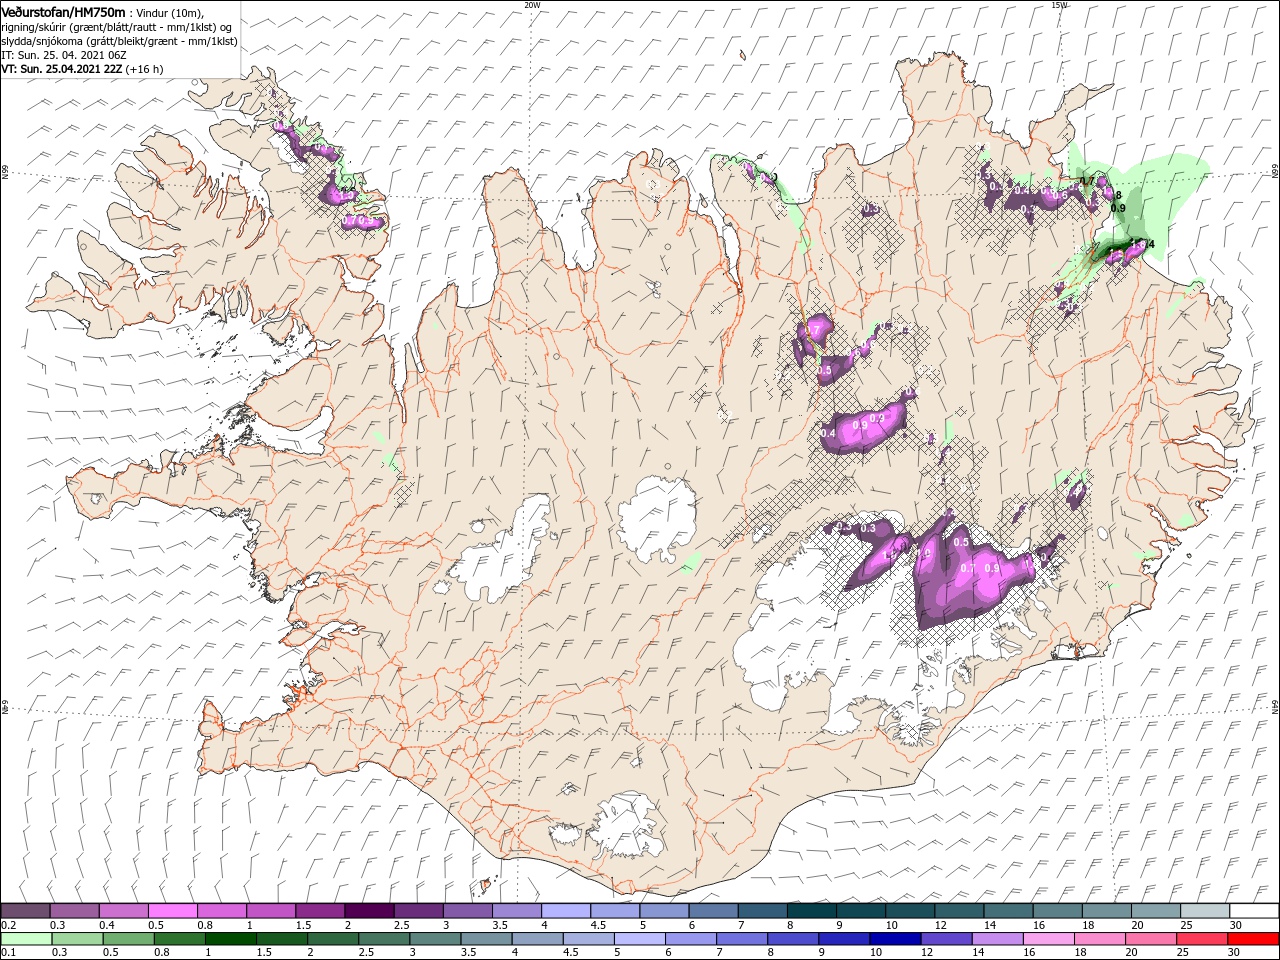The width and height of the screenshot is (1280, 960).
Task: Click the dark teal 8 swatch in upper legend
Action: [811, 911]
